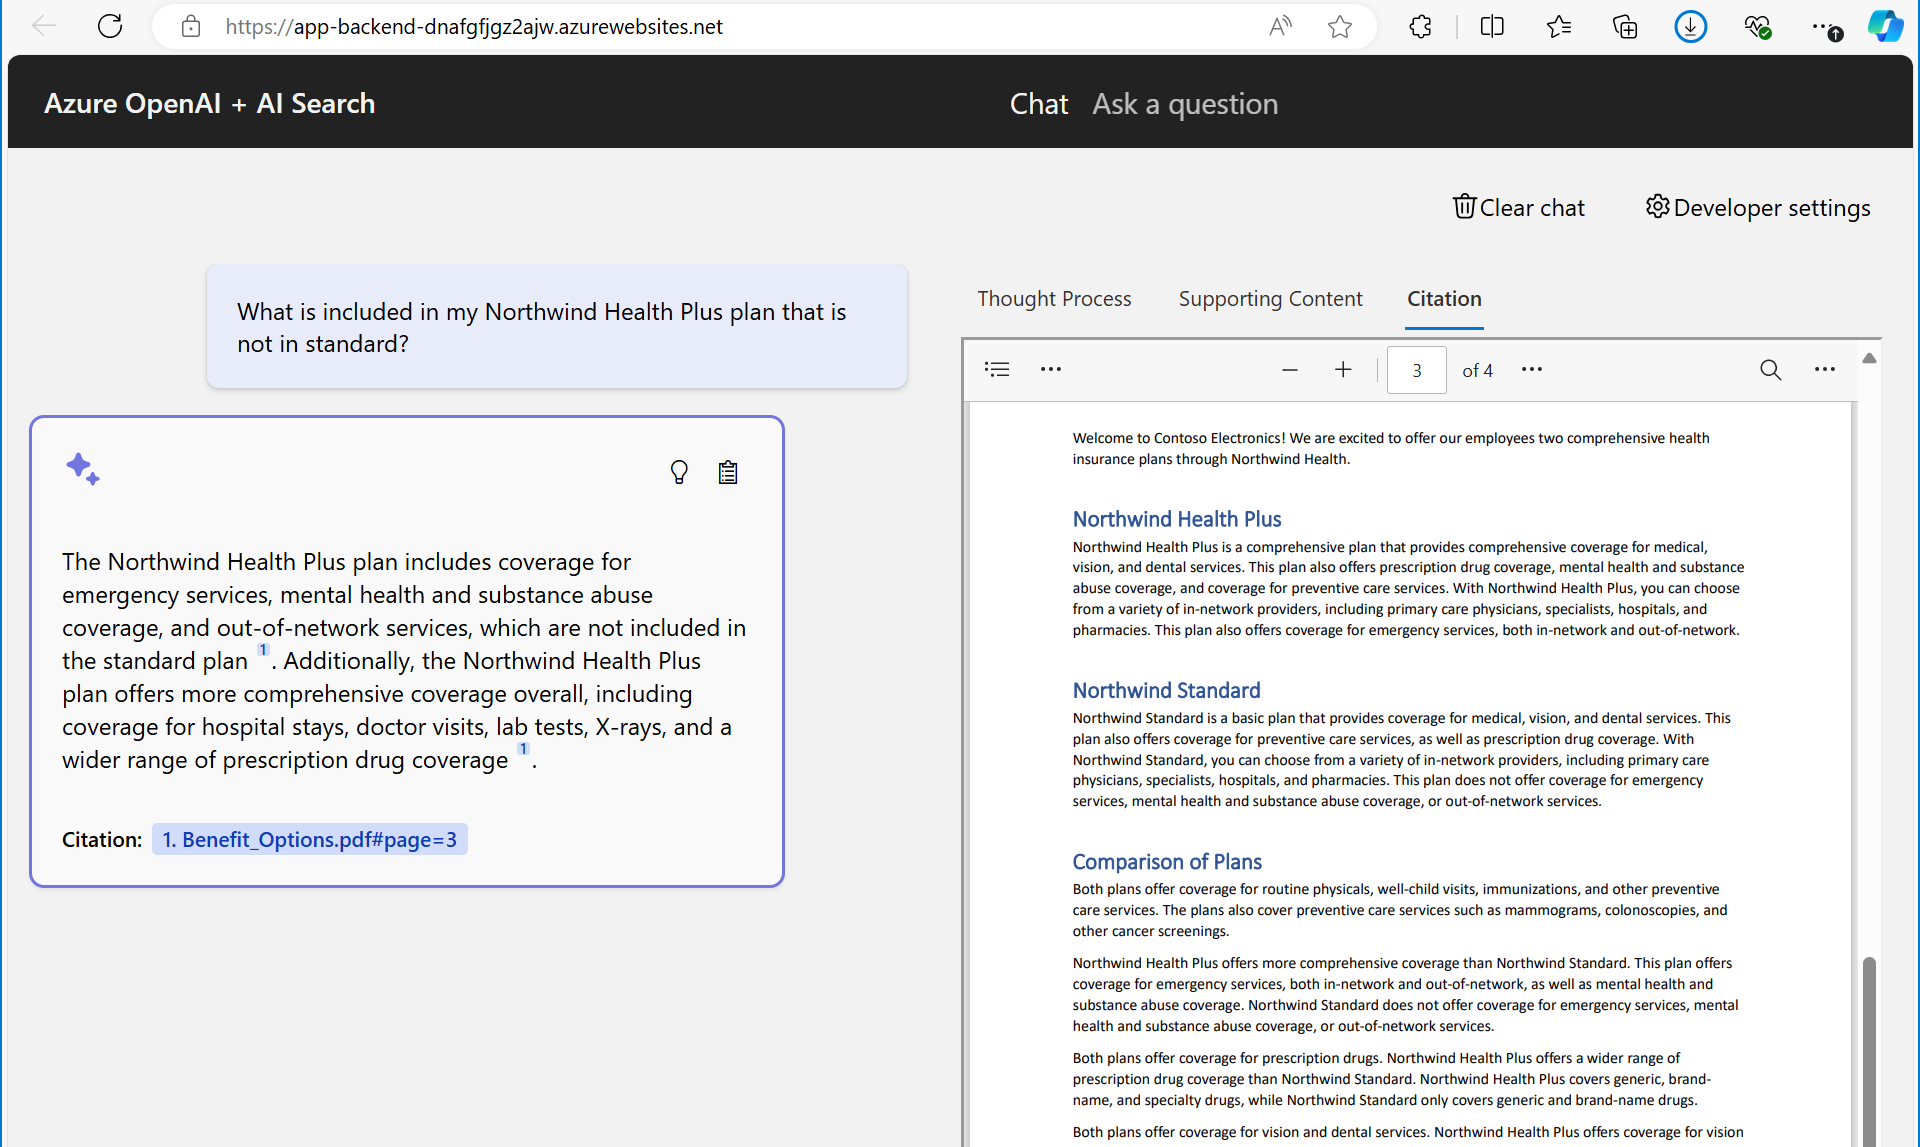1920x1147 pixels.
Task: Open more options after the page count
Action: click(x=1532, y=369)
